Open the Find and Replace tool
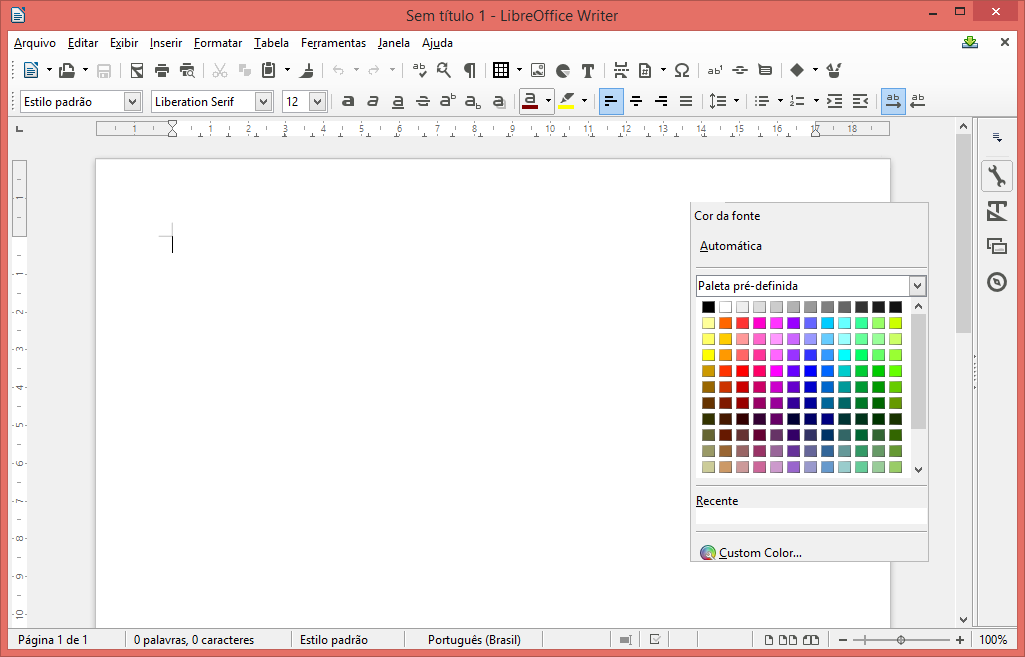1025x657 pixels. [x=444, y=70]
